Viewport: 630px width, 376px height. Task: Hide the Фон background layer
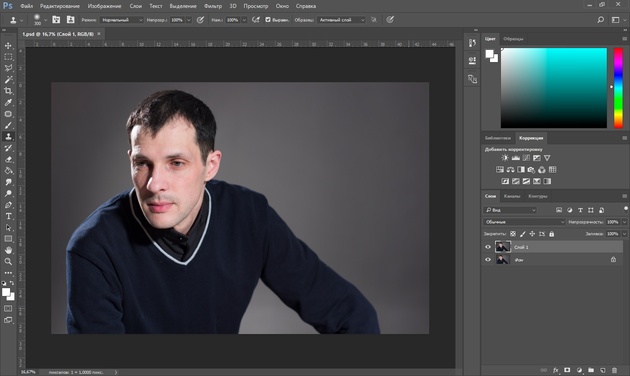click(x=488, y=260)
